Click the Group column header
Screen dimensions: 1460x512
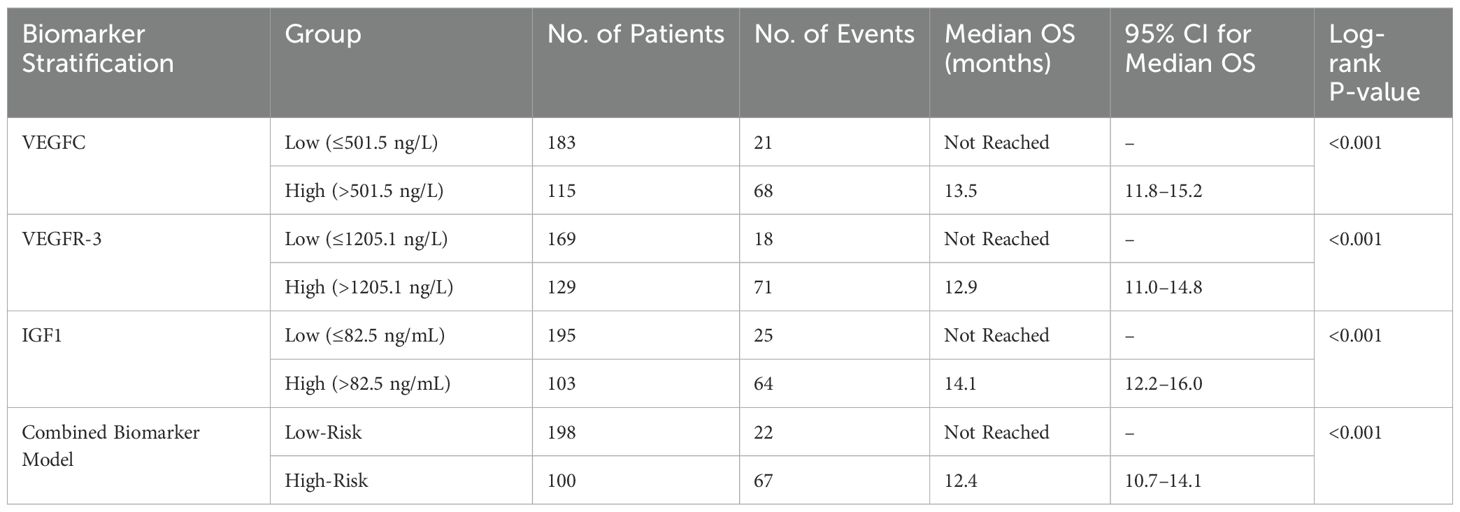point(323,35)
